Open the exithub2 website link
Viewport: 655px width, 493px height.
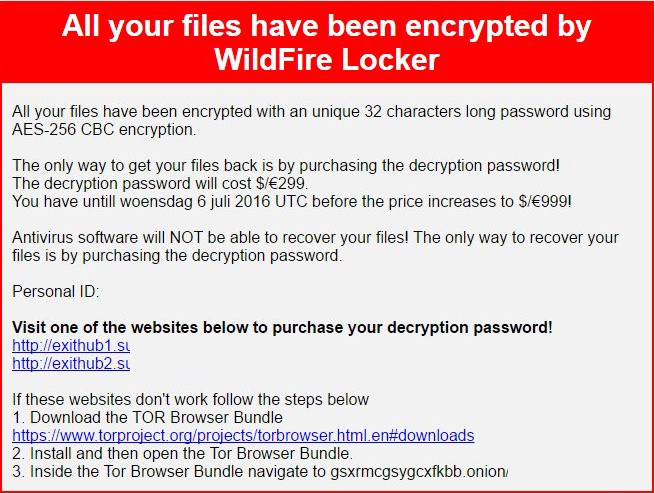click(x=71, y=364)
